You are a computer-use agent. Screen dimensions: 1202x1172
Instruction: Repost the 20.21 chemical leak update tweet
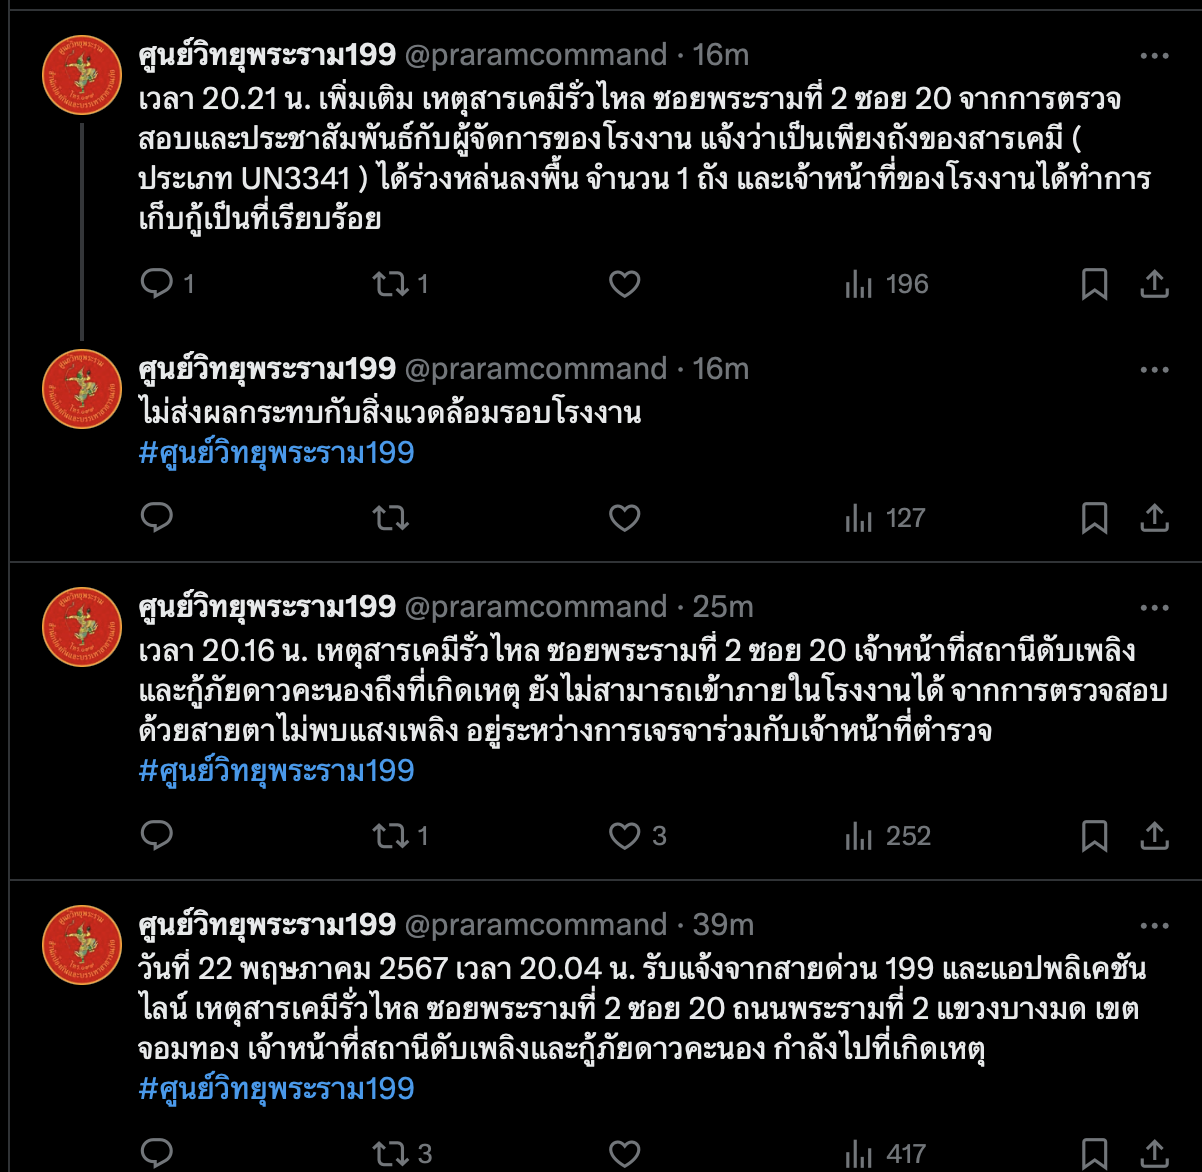390,284
